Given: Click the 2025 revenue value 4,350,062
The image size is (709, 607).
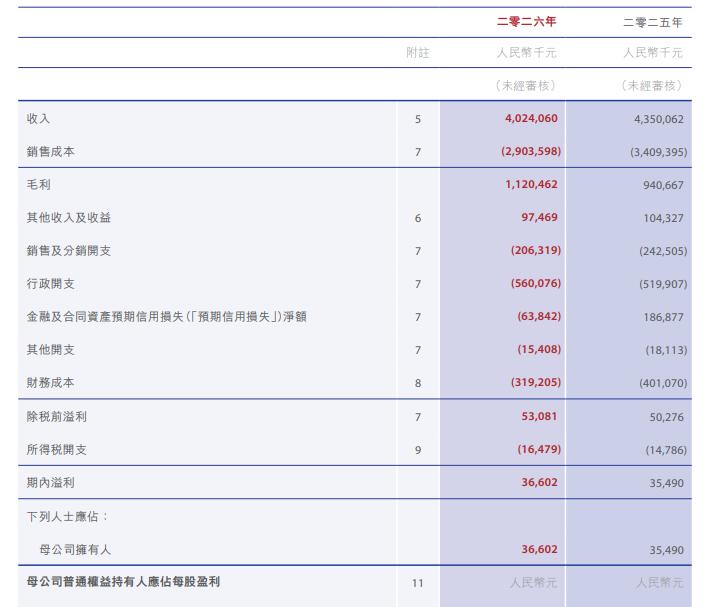Looking at the screenshot, I should click(x=659, y=119).
